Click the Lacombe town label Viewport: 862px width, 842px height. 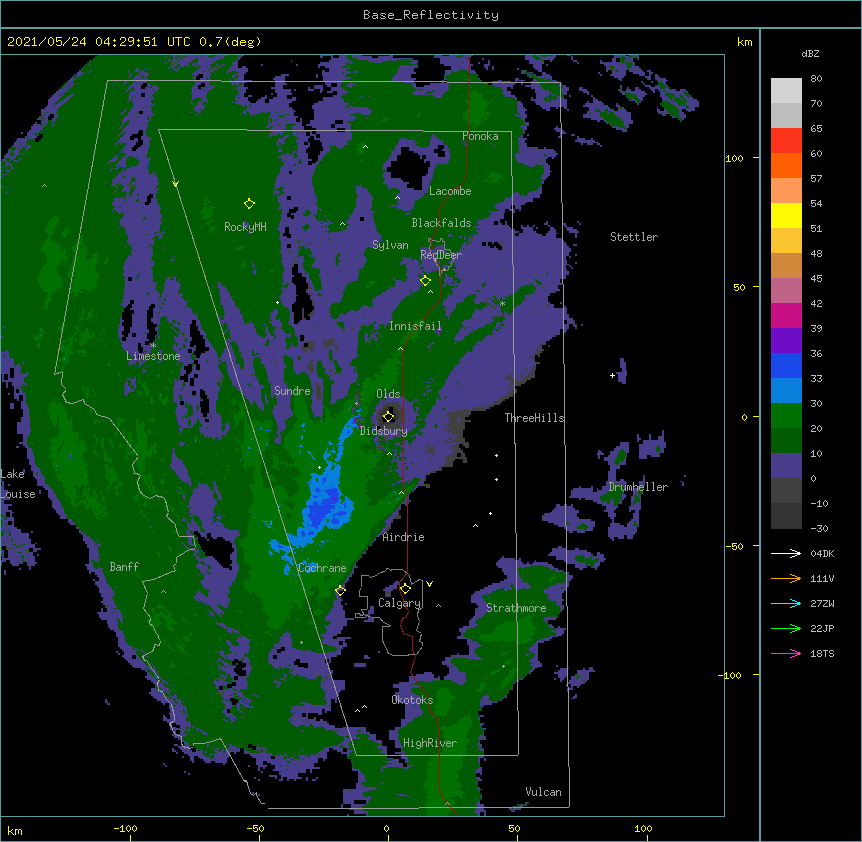coord(450,191)
